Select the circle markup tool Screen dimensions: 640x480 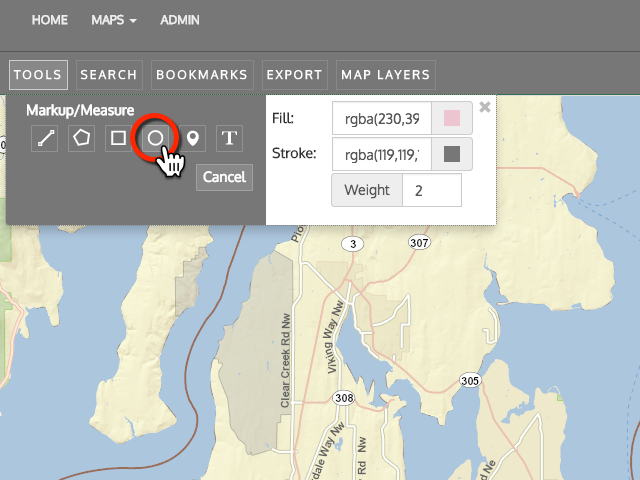[155, 138]
